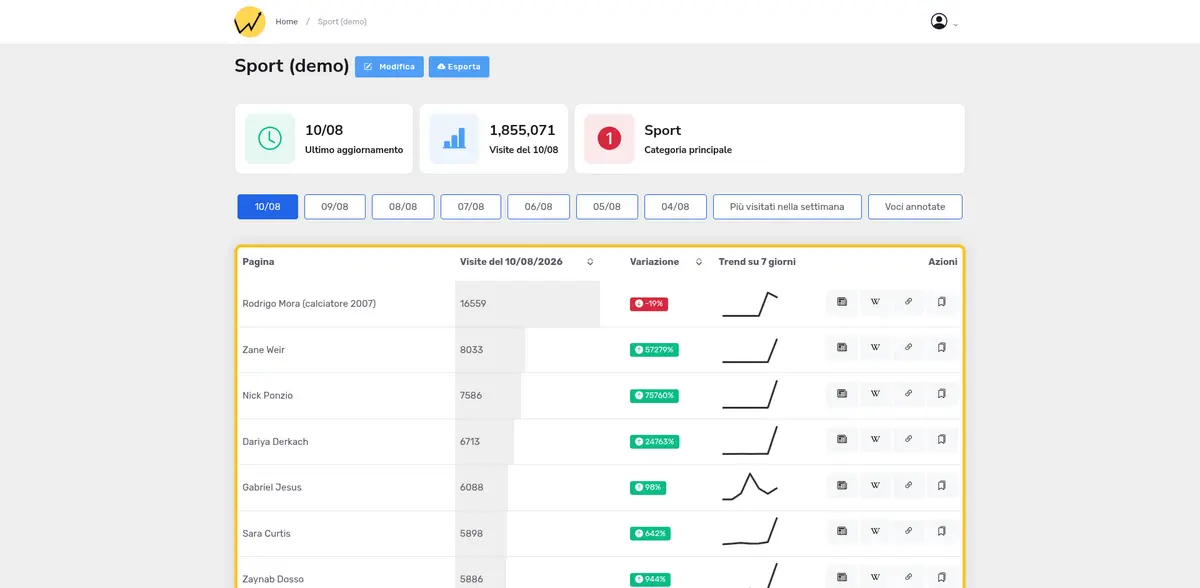Select the 10/08 date tab

[x=267, y=207]
